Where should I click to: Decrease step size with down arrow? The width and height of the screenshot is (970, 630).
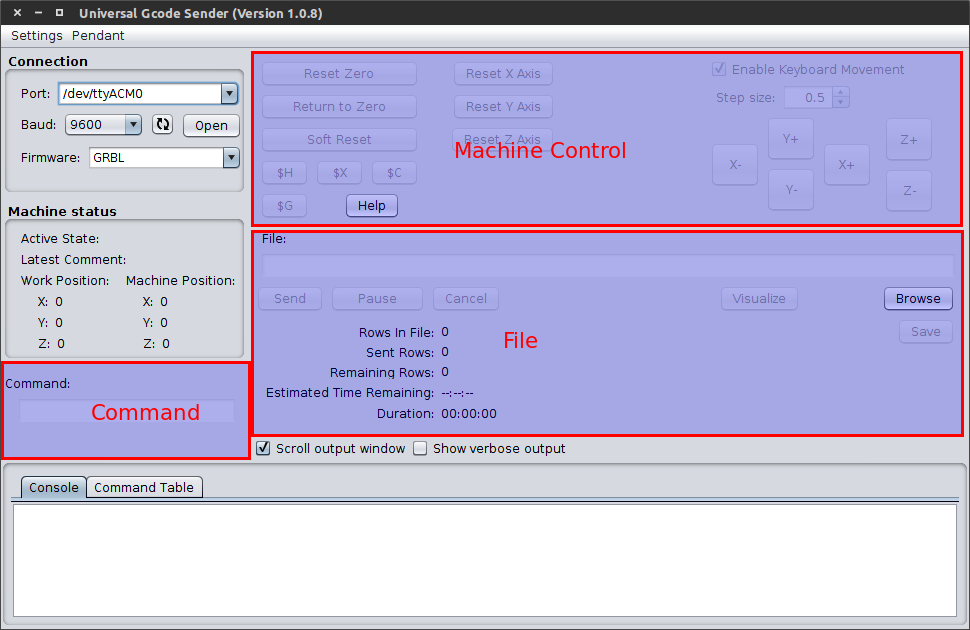pyautogui.click(x=841, y=102)
